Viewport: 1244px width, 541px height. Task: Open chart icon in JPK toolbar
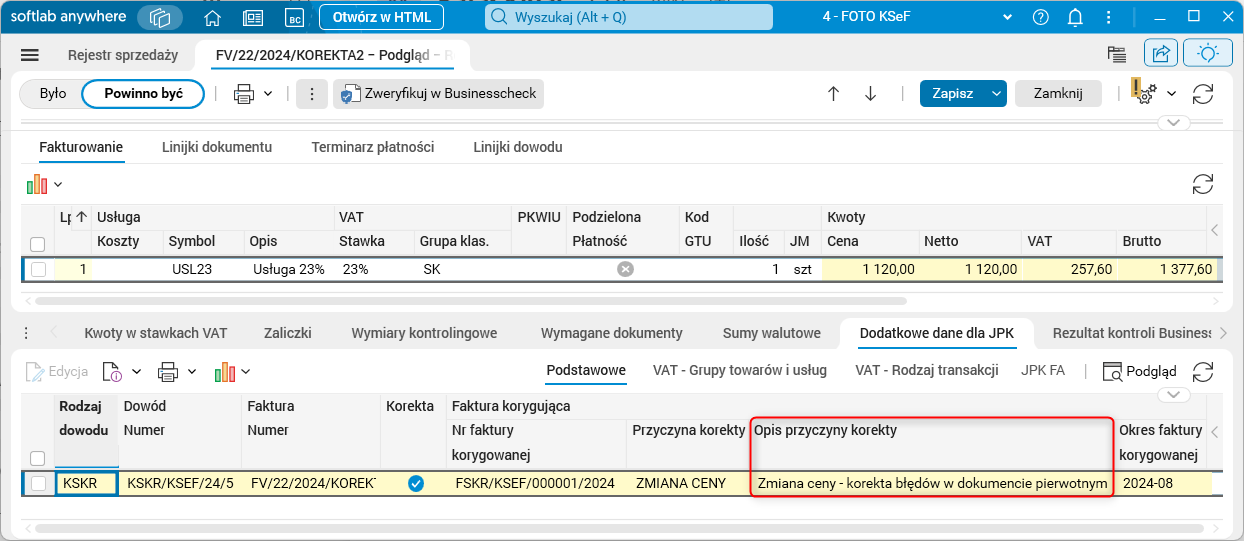[225, 372]
